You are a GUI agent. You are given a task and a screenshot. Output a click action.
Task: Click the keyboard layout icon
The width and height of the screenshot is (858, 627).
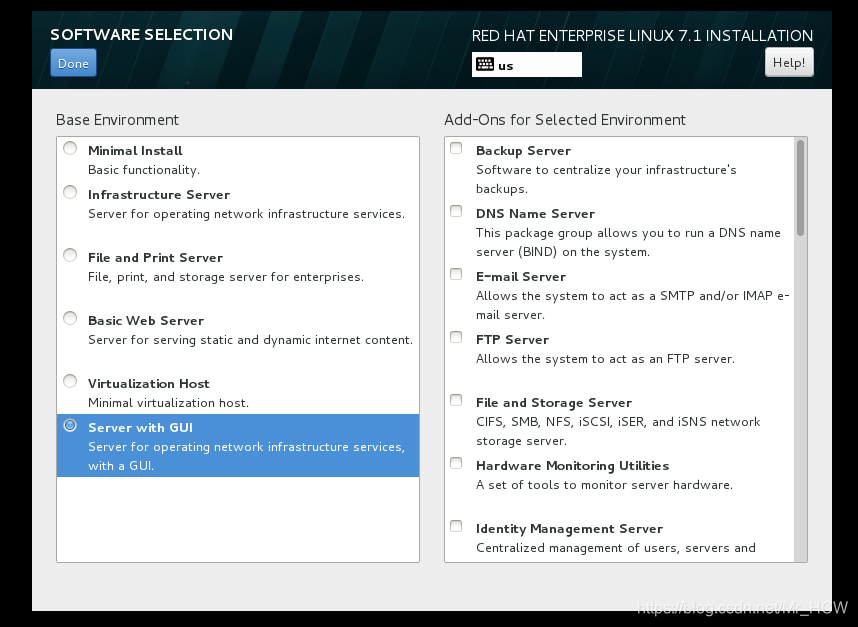tap(484, 65)
